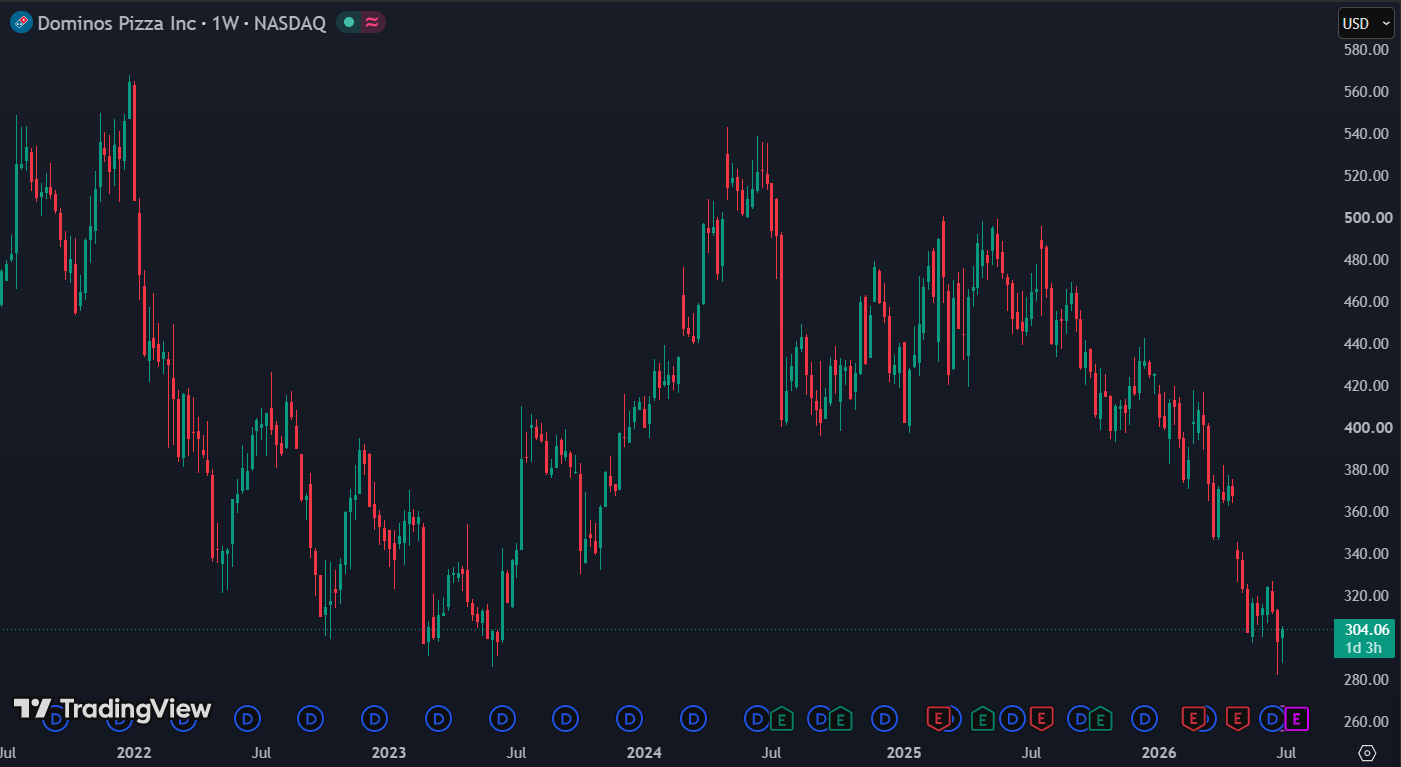This screenshot has width=1401, height=767.
Task: Click the Domino's Pizza symbol logo
Action: pyautogui.click(x=21, y=23)
